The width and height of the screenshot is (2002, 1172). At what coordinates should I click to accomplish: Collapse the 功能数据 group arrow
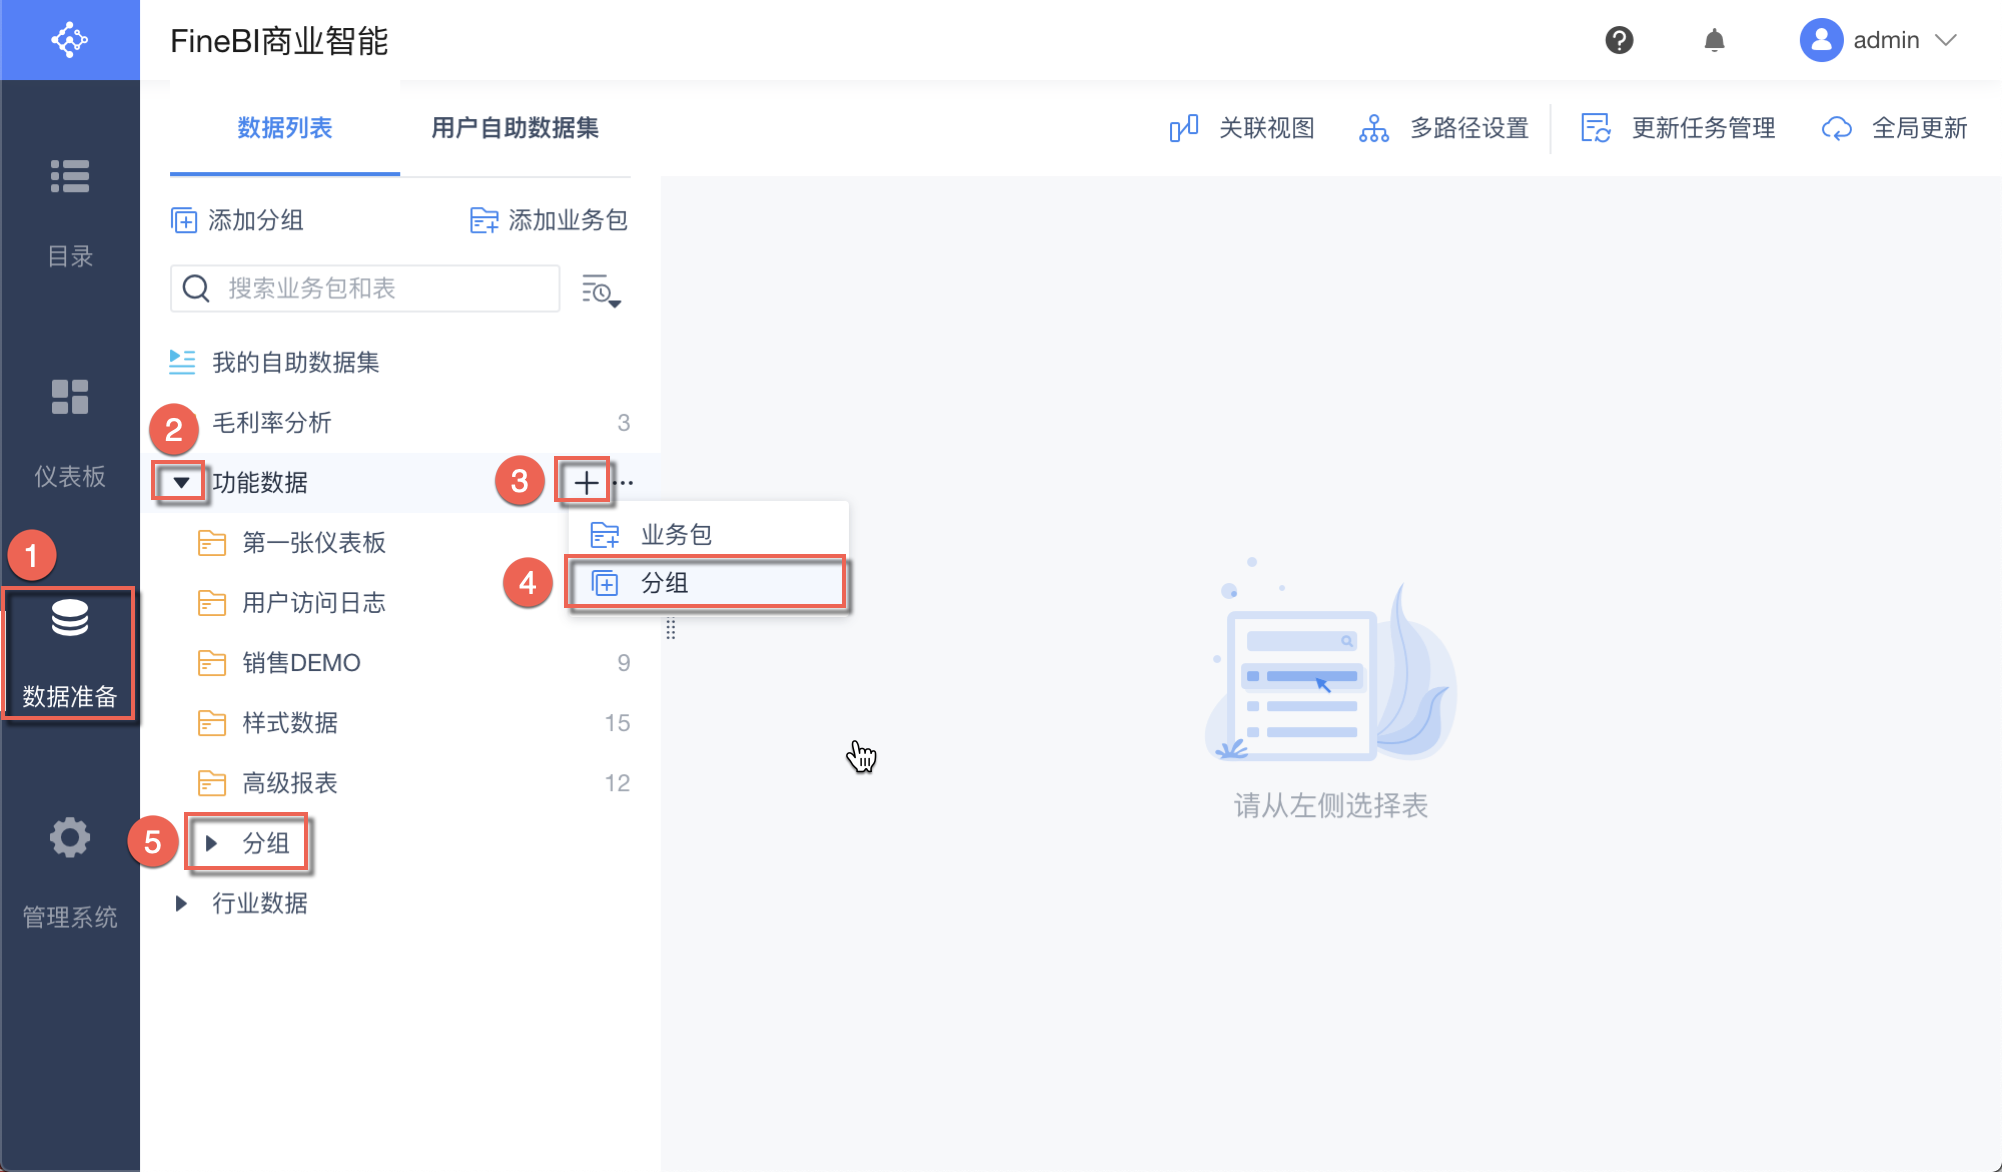[x=181, y=483]
